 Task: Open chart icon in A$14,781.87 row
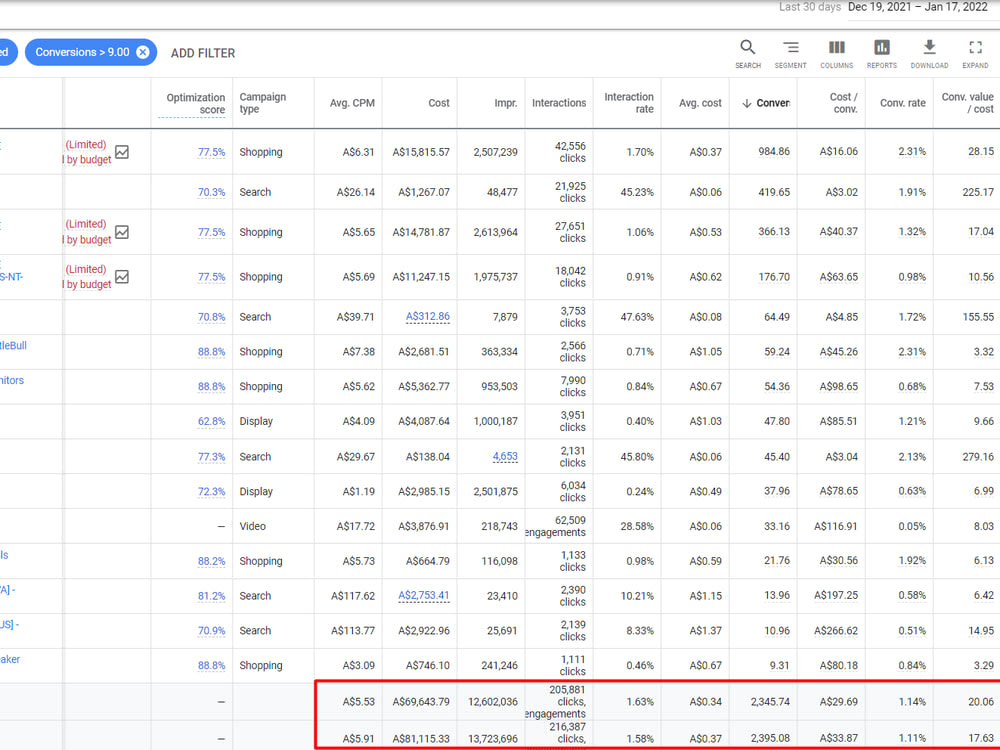122,232
